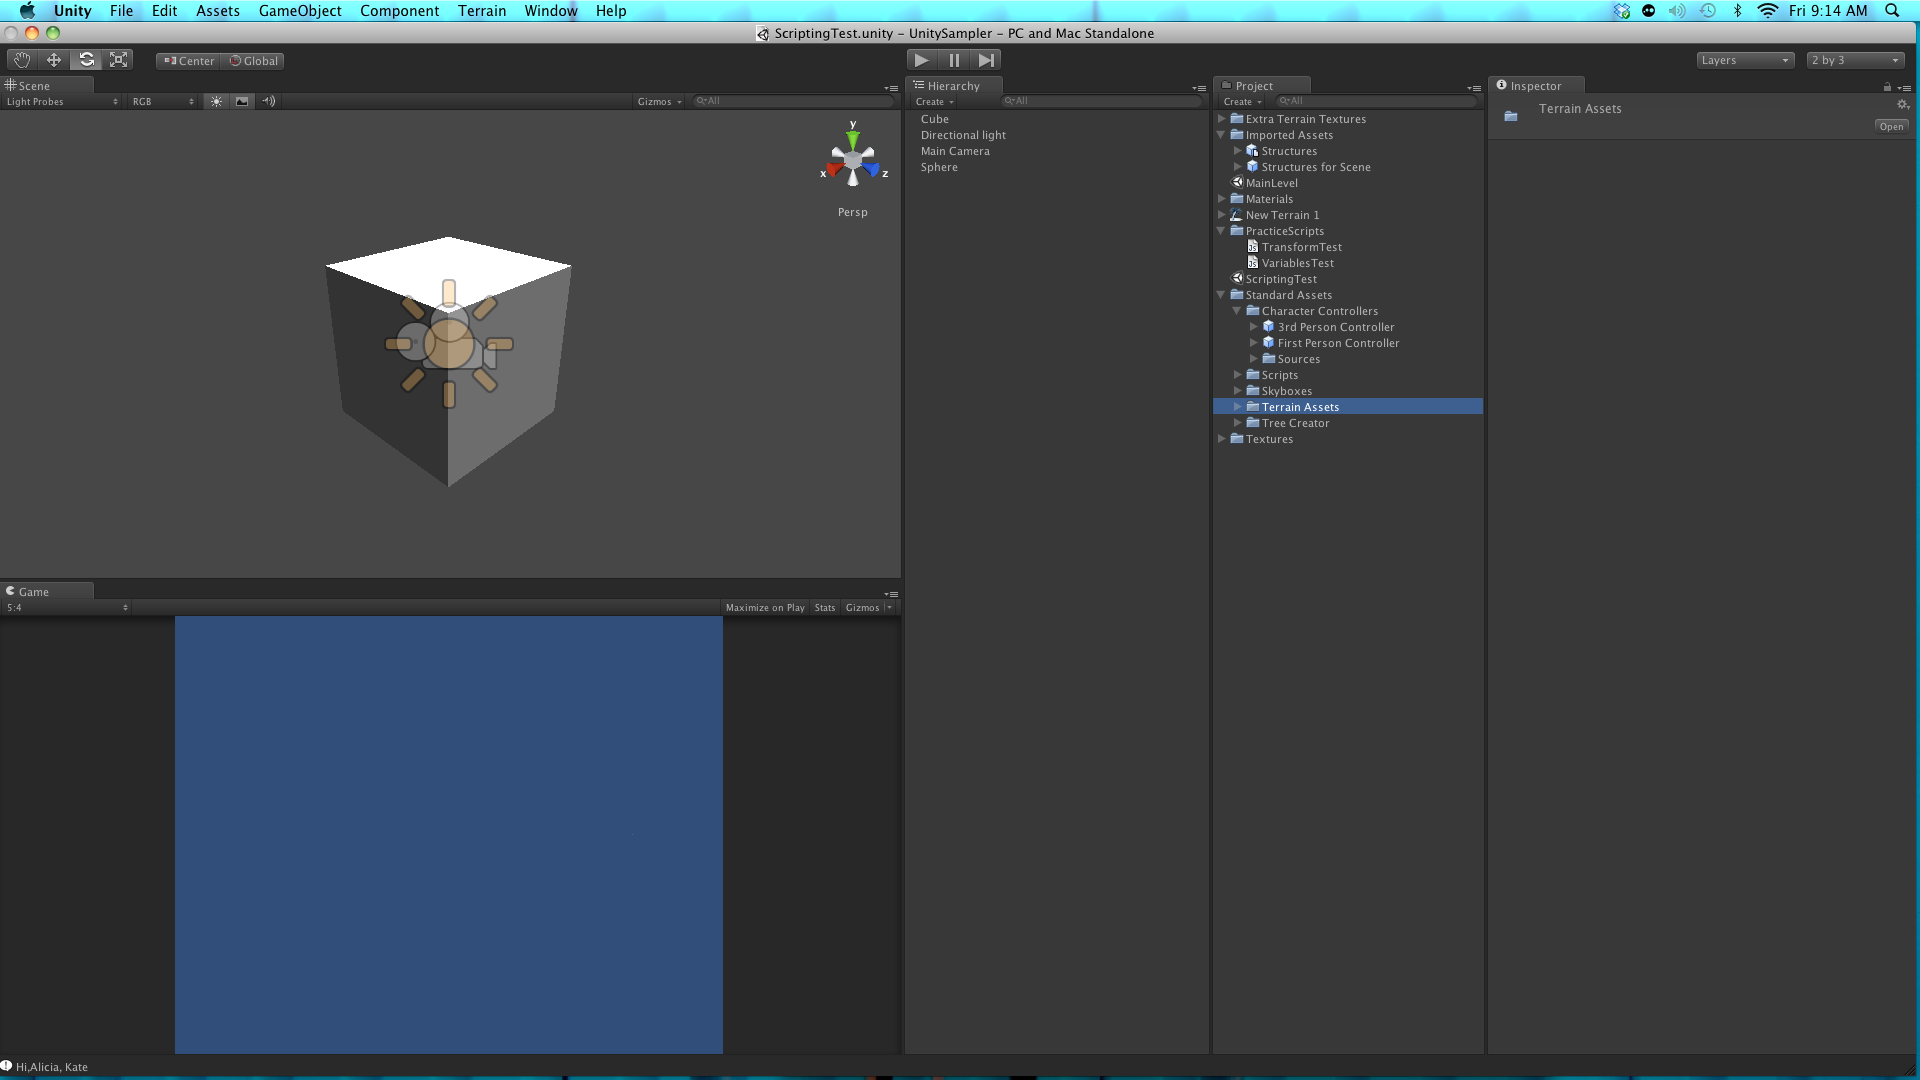Enable Stats display in the Game view
1920x1080 pixels.
click(825, 607)
